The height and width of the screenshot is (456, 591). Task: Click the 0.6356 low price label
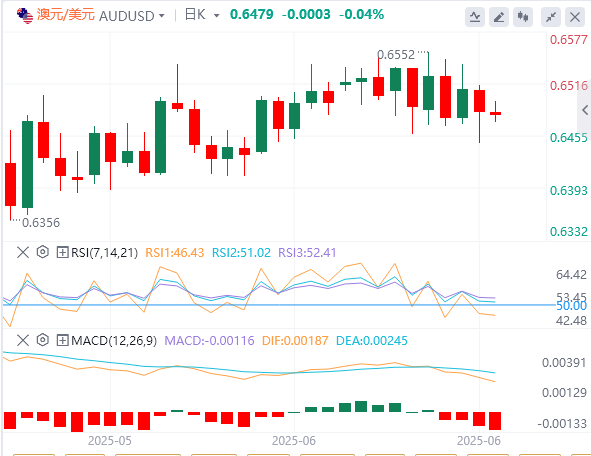pyautogui.click(x=41, y=223)
